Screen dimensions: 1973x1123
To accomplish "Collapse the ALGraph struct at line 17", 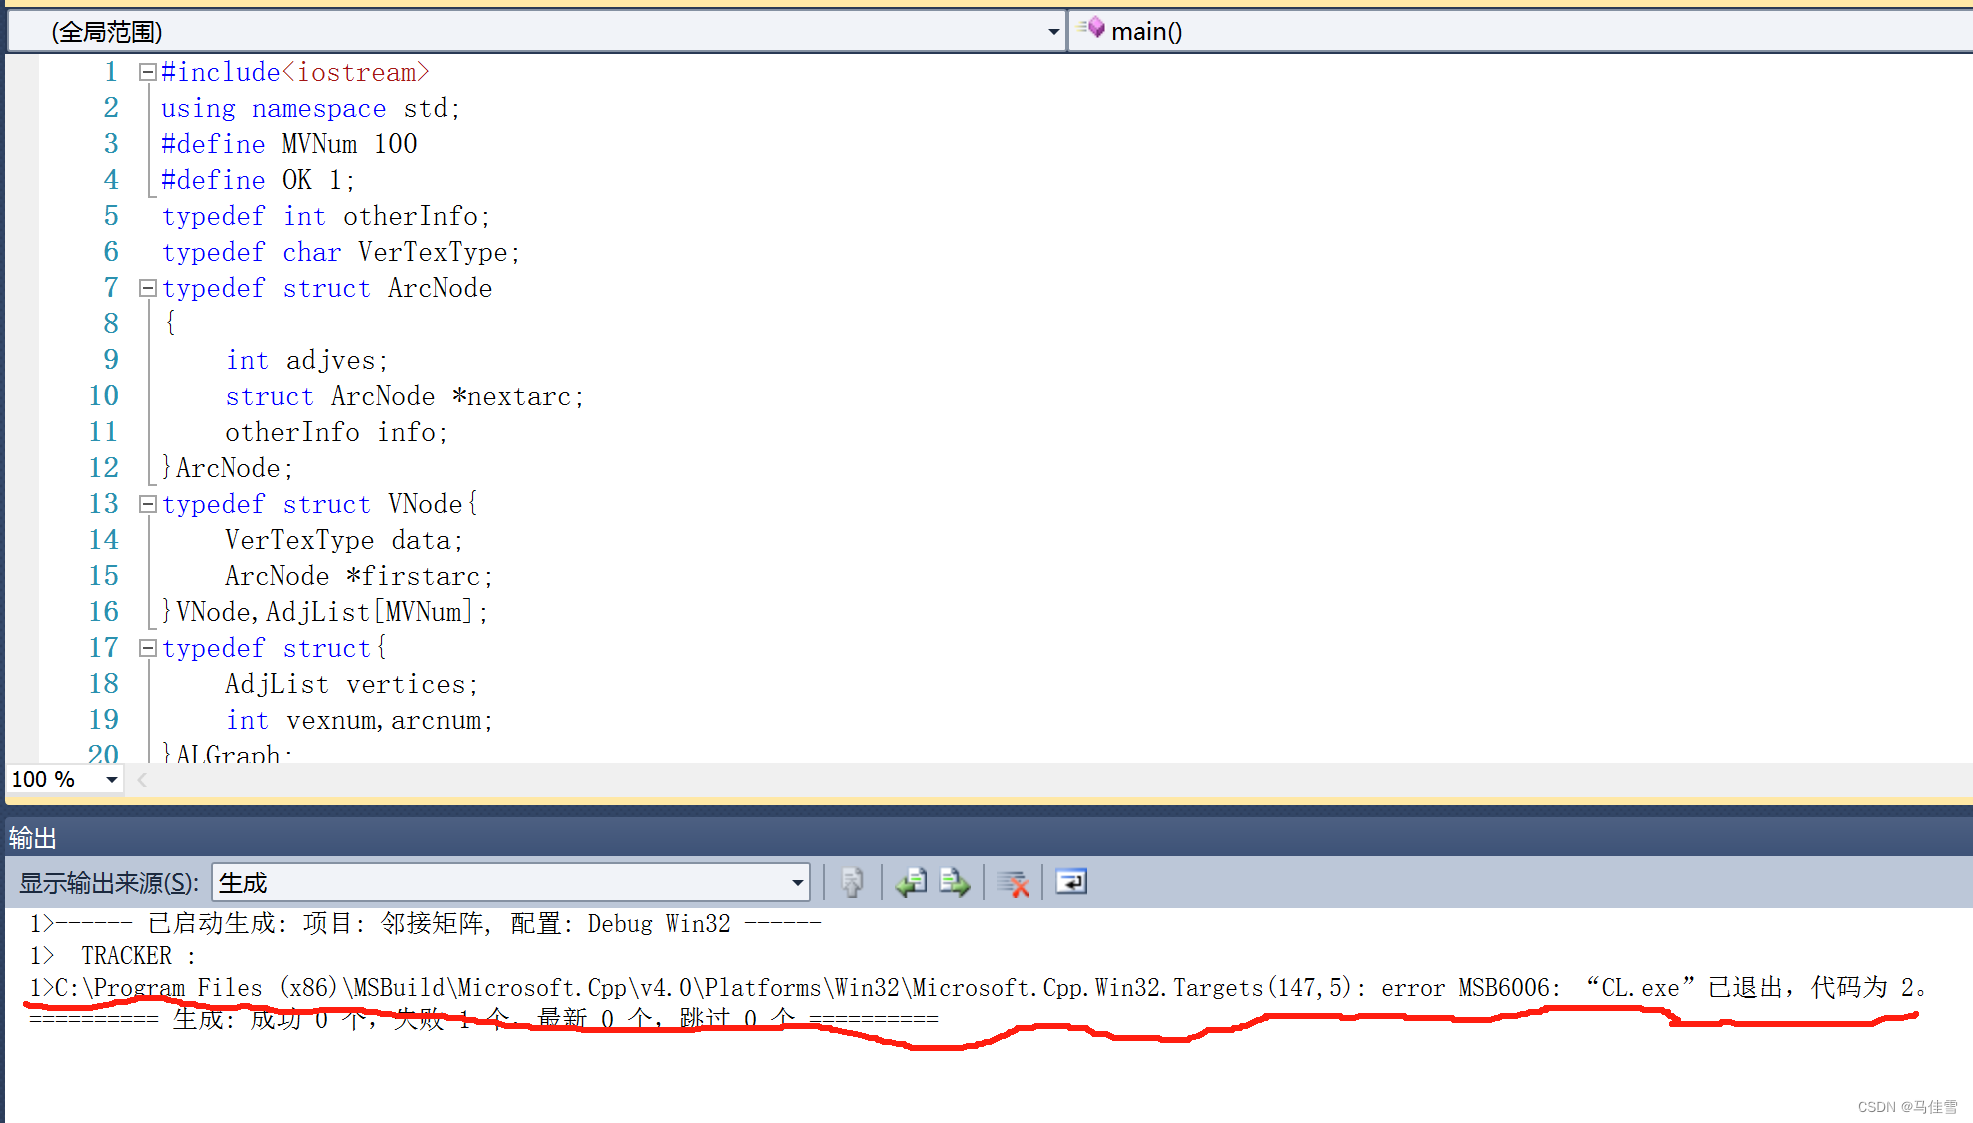I will 147,648.
